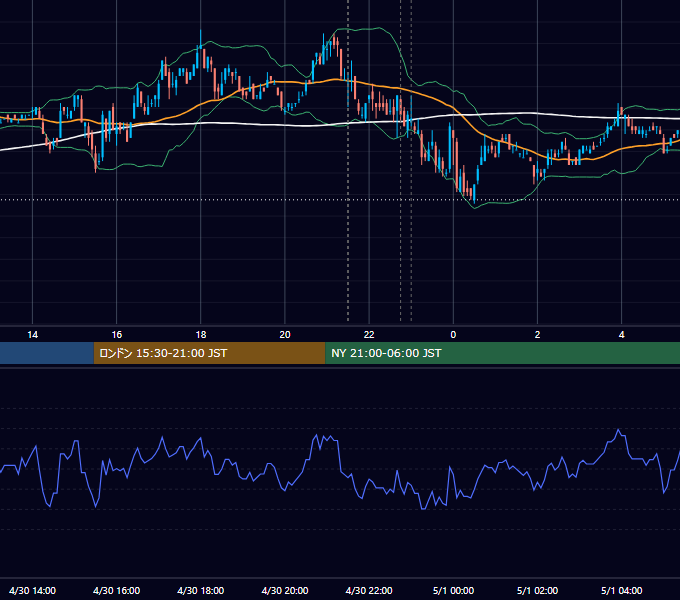Click the 22 hour label on price chart
The width and height of the screenshot is (680, 600).
tap(369, 335)
